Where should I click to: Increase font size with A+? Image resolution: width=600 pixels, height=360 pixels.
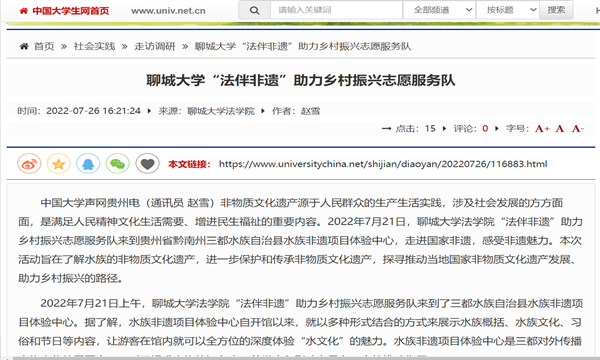pos(542,129)
